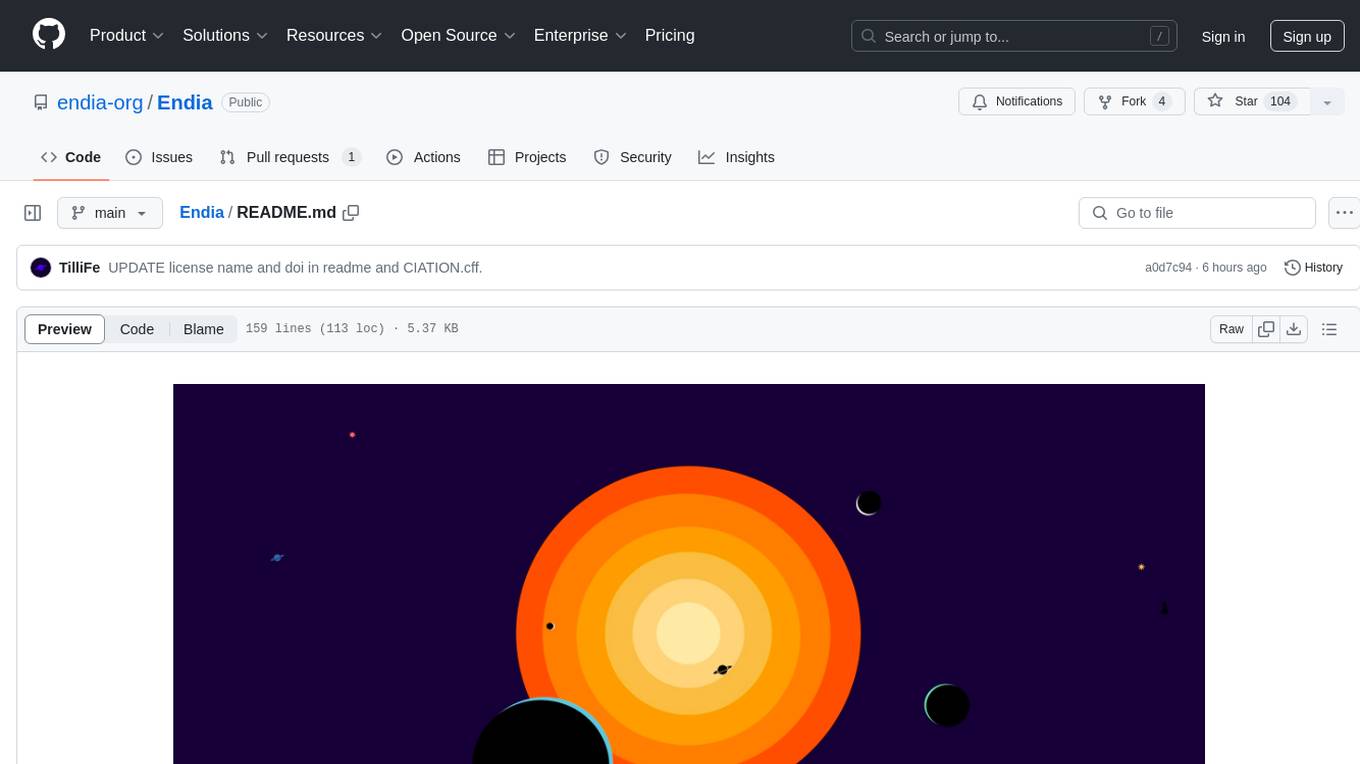
Task: Click the repository book icon beside endia-org
Action: point(41,102)
